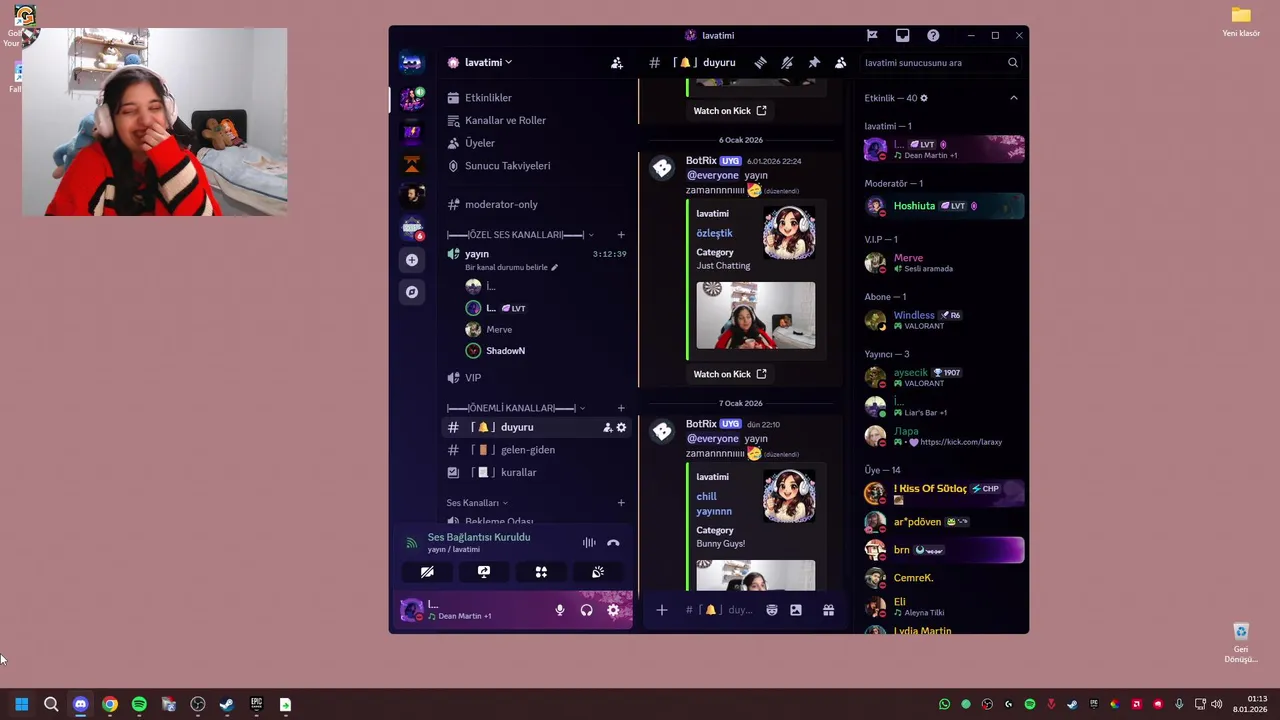
Task: Open pinned messages pin icon
Action: coord(814,62)
